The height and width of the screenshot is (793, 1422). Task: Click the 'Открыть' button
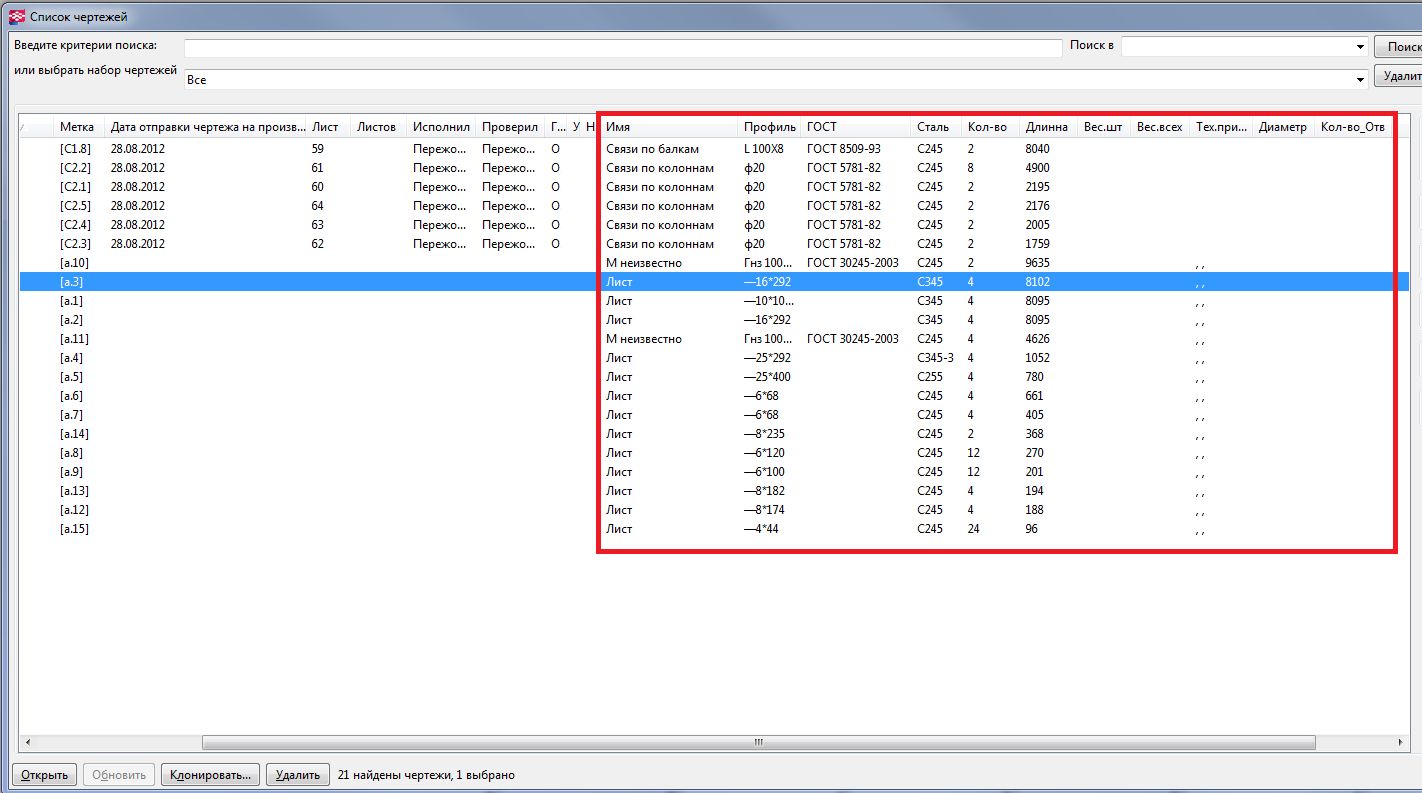45,775
